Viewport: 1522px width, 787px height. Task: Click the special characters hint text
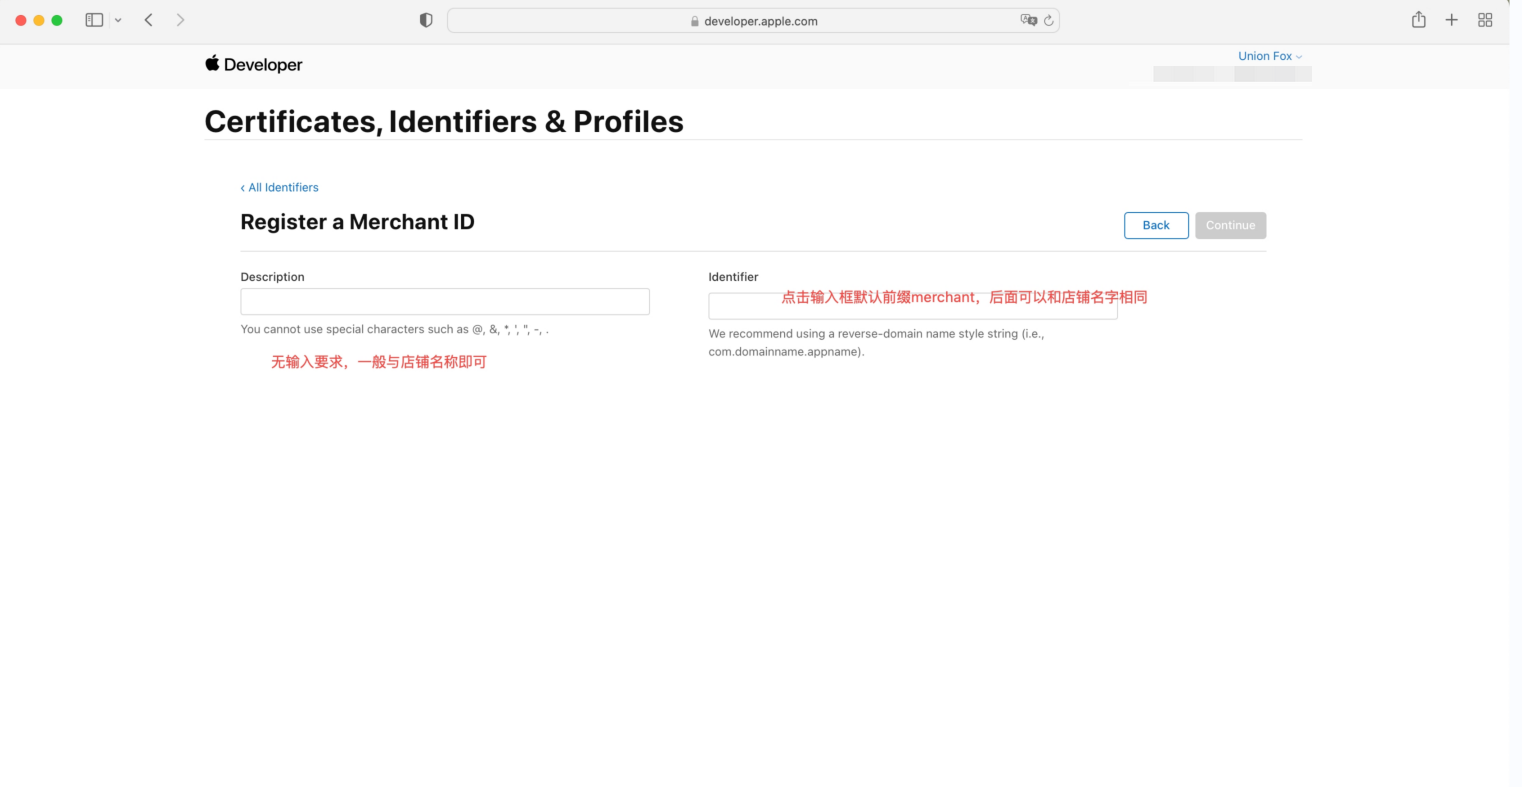pos(394,329)
